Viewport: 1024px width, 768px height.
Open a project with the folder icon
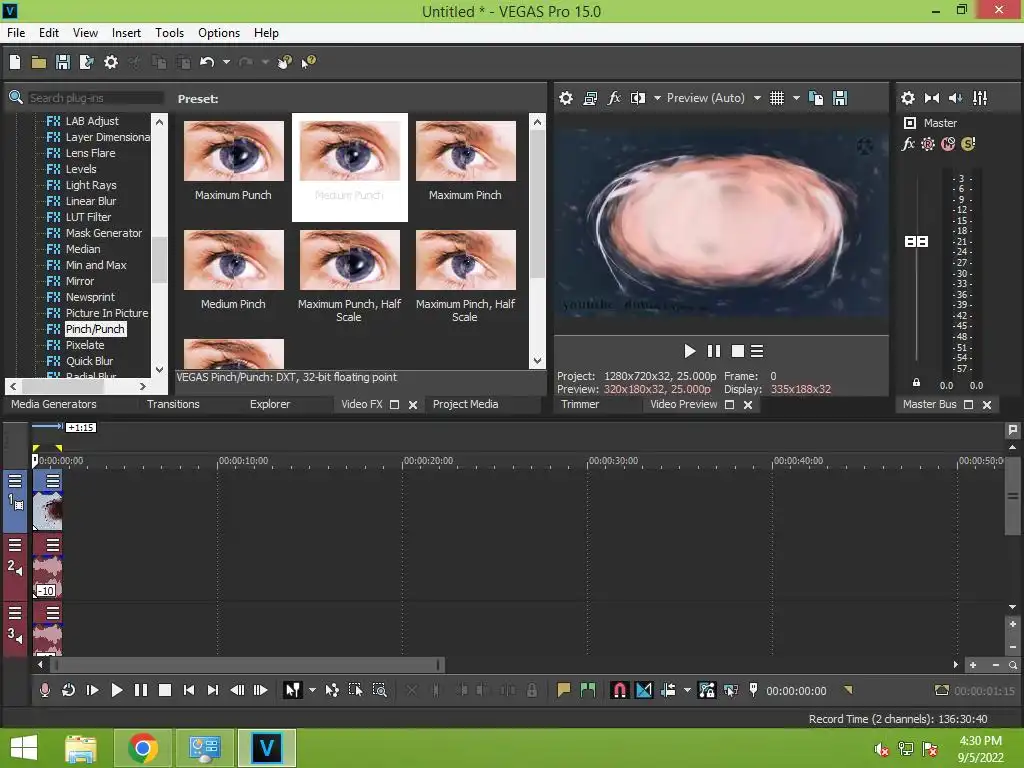39,62
